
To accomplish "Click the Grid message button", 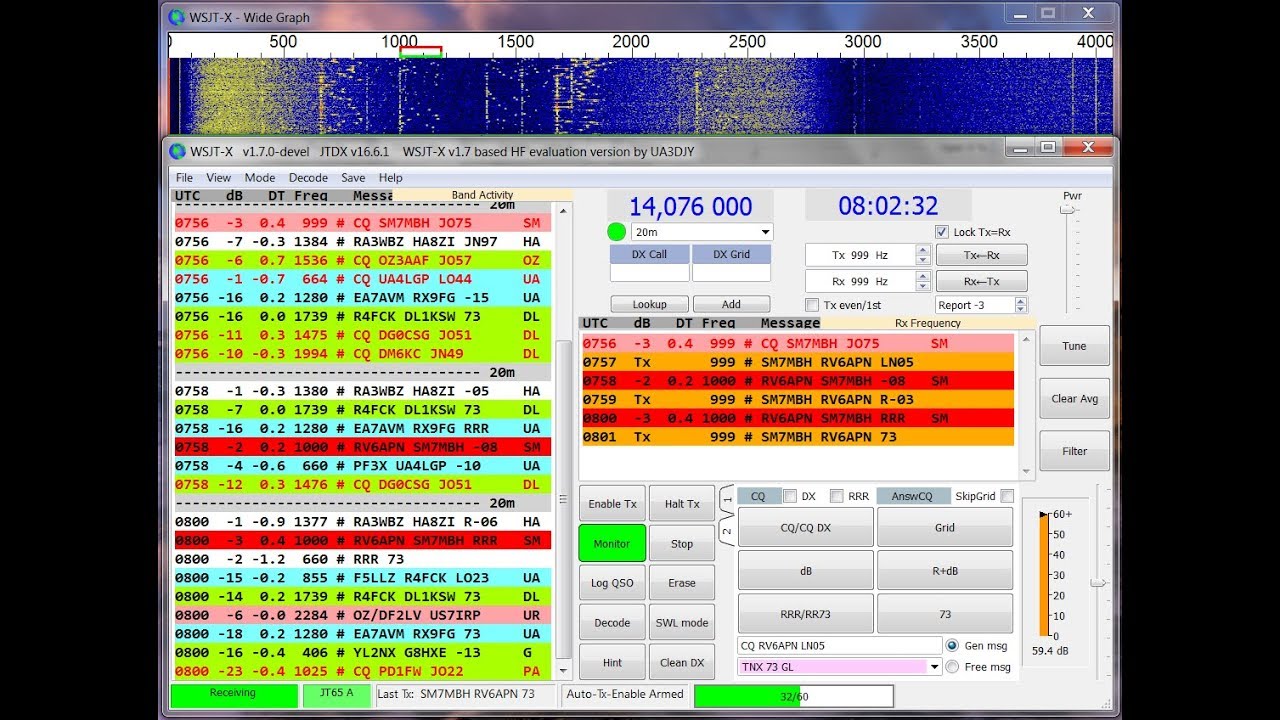I will 945,527.
